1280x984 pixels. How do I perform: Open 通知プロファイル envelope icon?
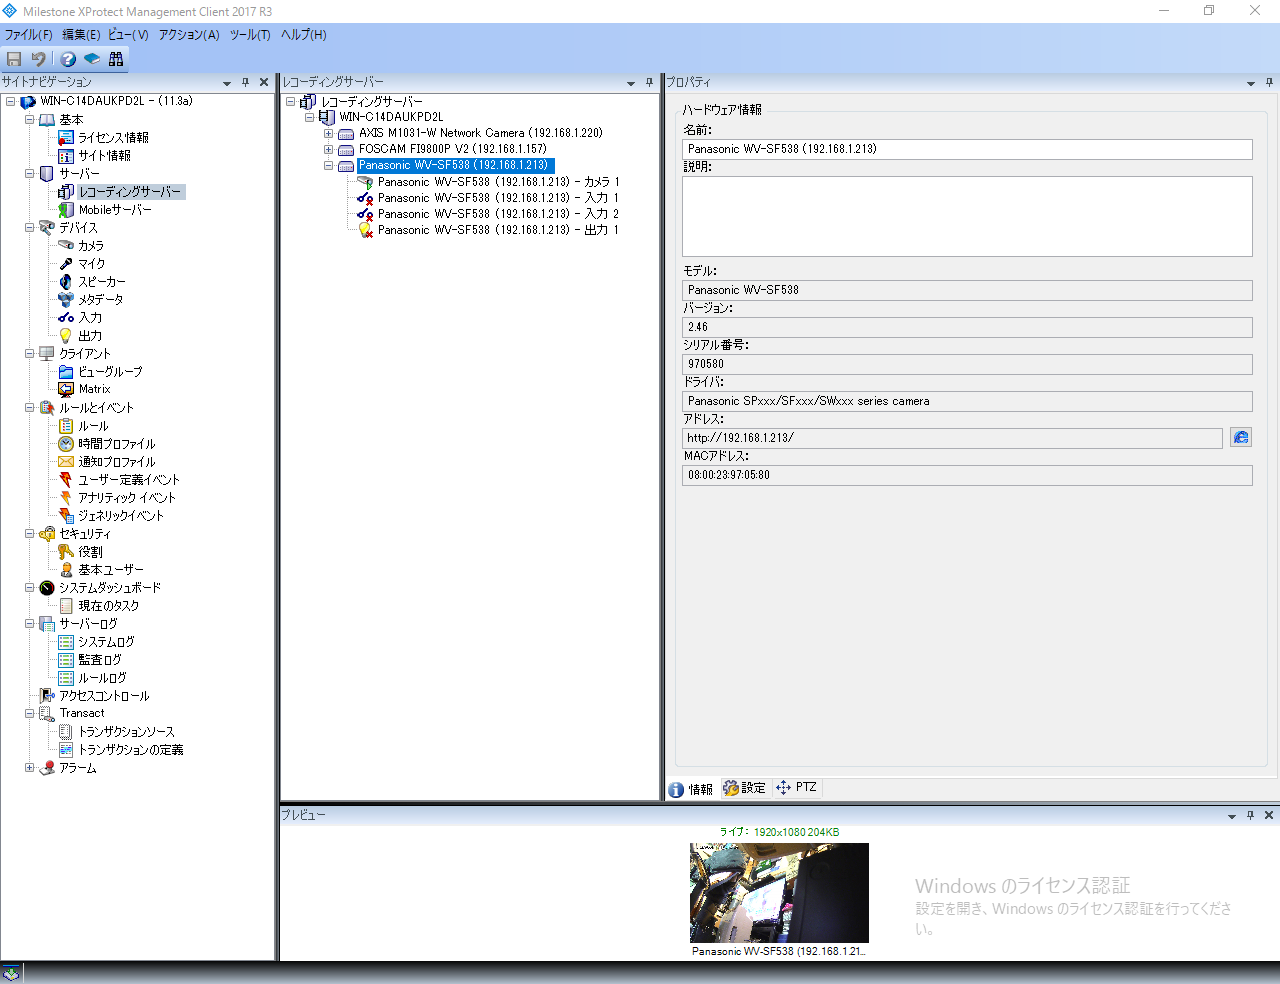click(x=66, y=461)
